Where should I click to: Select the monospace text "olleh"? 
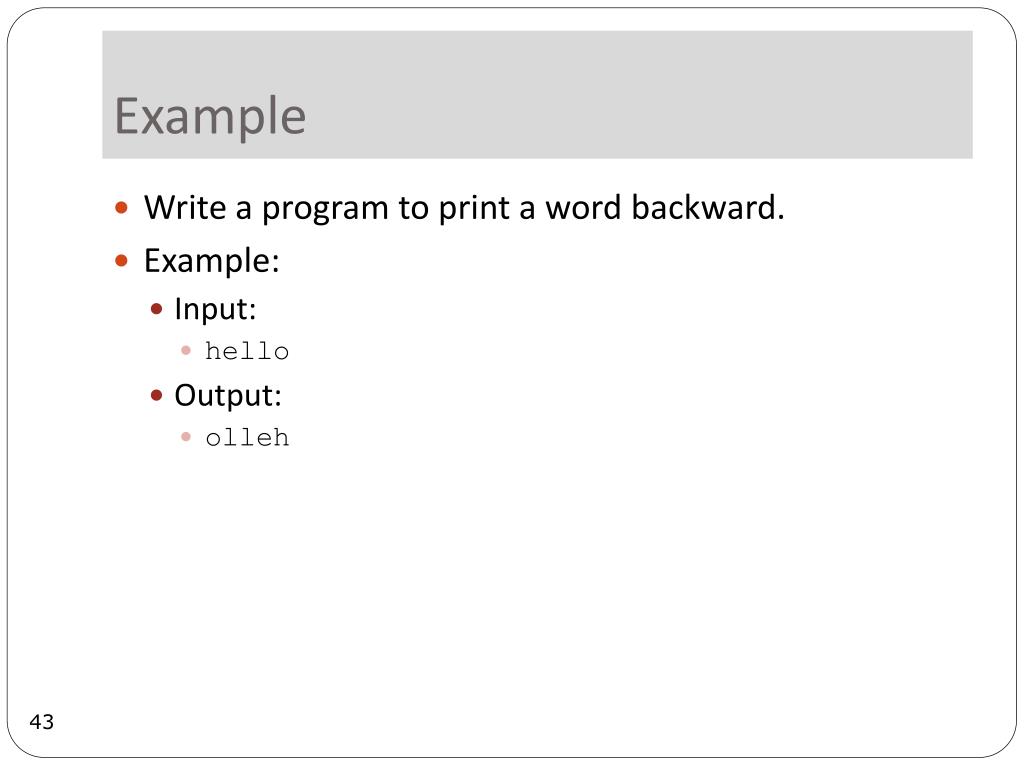tap(247, 438)
